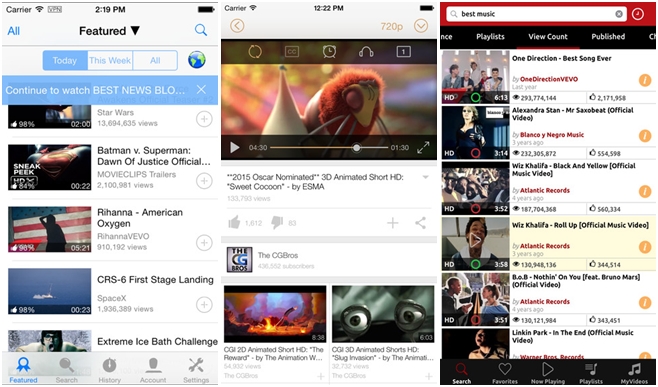Screen dimensions: 658x387
Task: Clear the best music search text
Action: point(619,14)
